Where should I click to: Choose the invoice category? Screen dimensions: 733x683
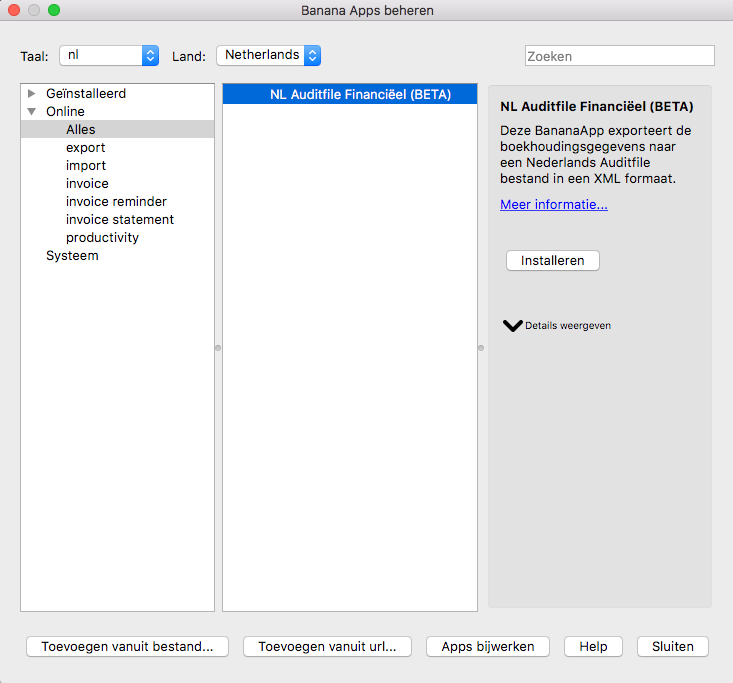click(x=87, y=184)
